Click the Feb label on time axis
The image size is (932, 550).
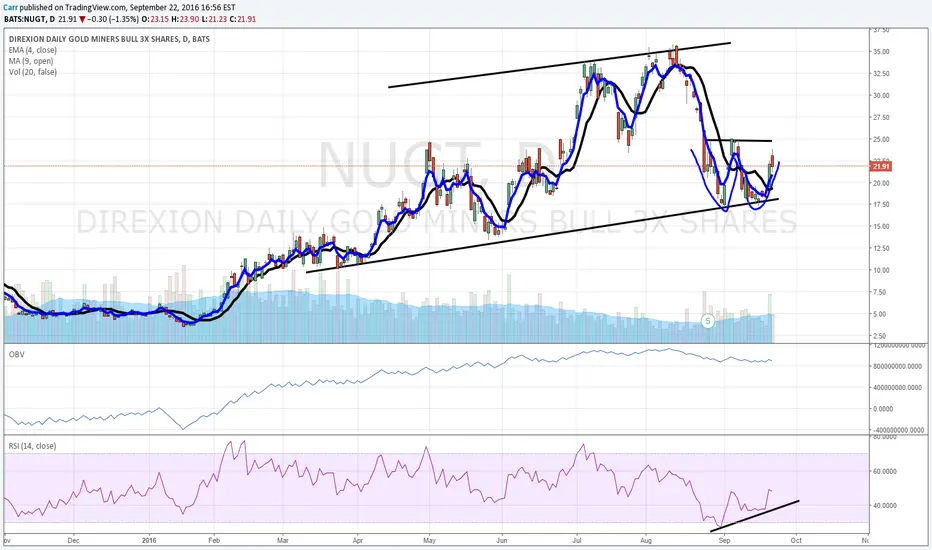coord(215,541)
